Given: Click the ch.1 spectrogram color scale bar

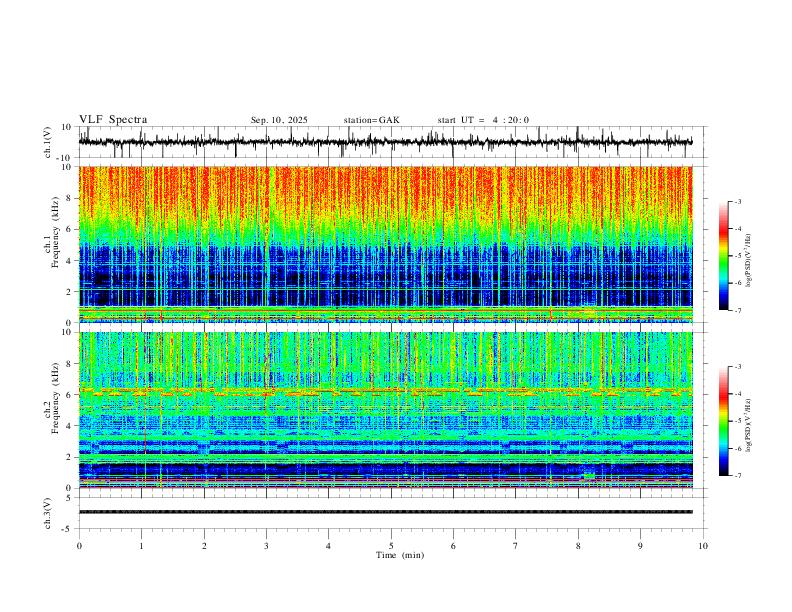Looking at the screenshot, I should (x=723, y=256).
